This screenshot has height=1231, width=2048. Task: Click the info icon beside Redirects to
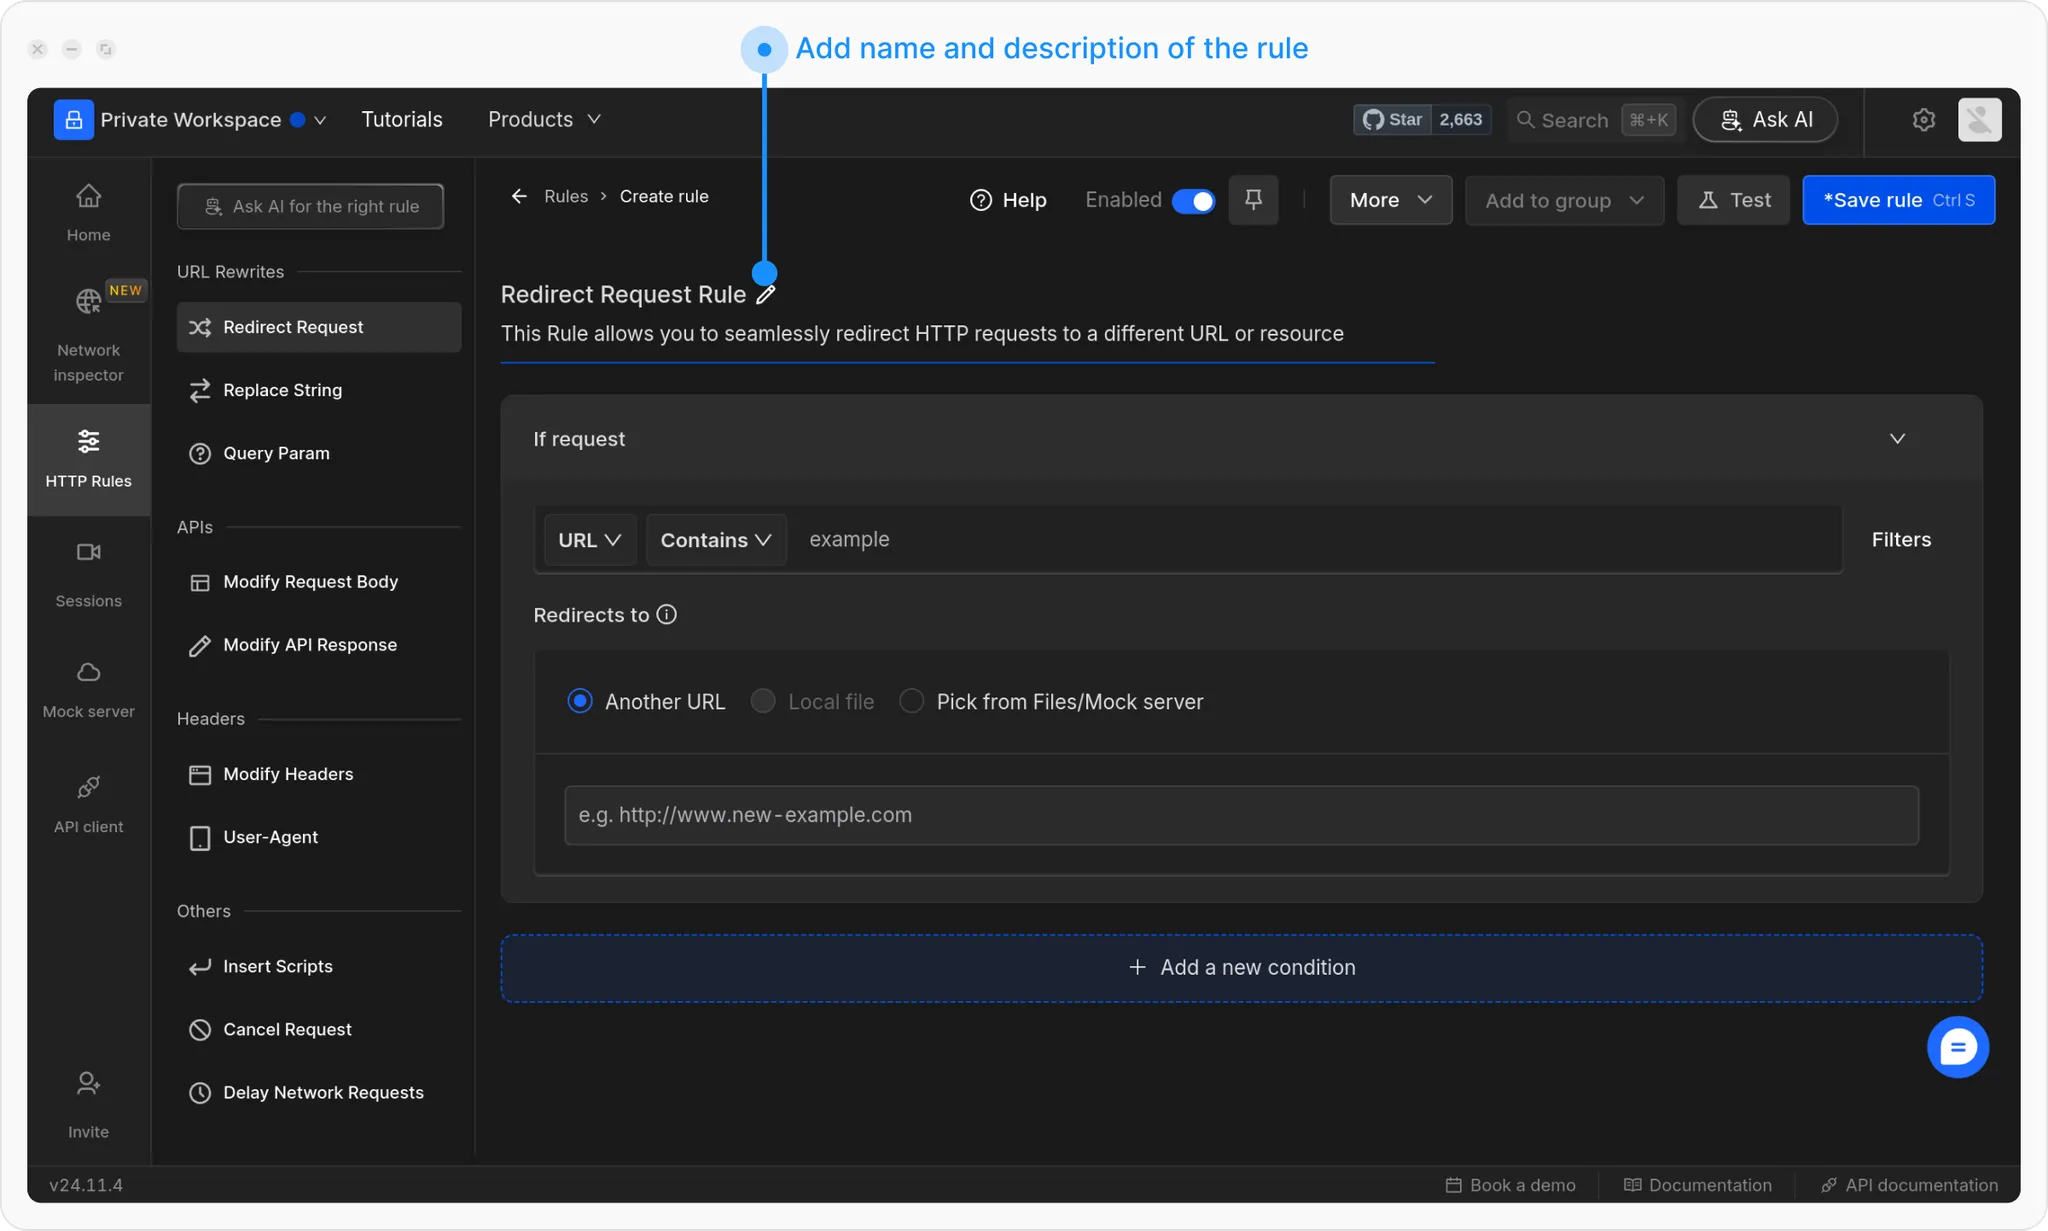[667, 615]
